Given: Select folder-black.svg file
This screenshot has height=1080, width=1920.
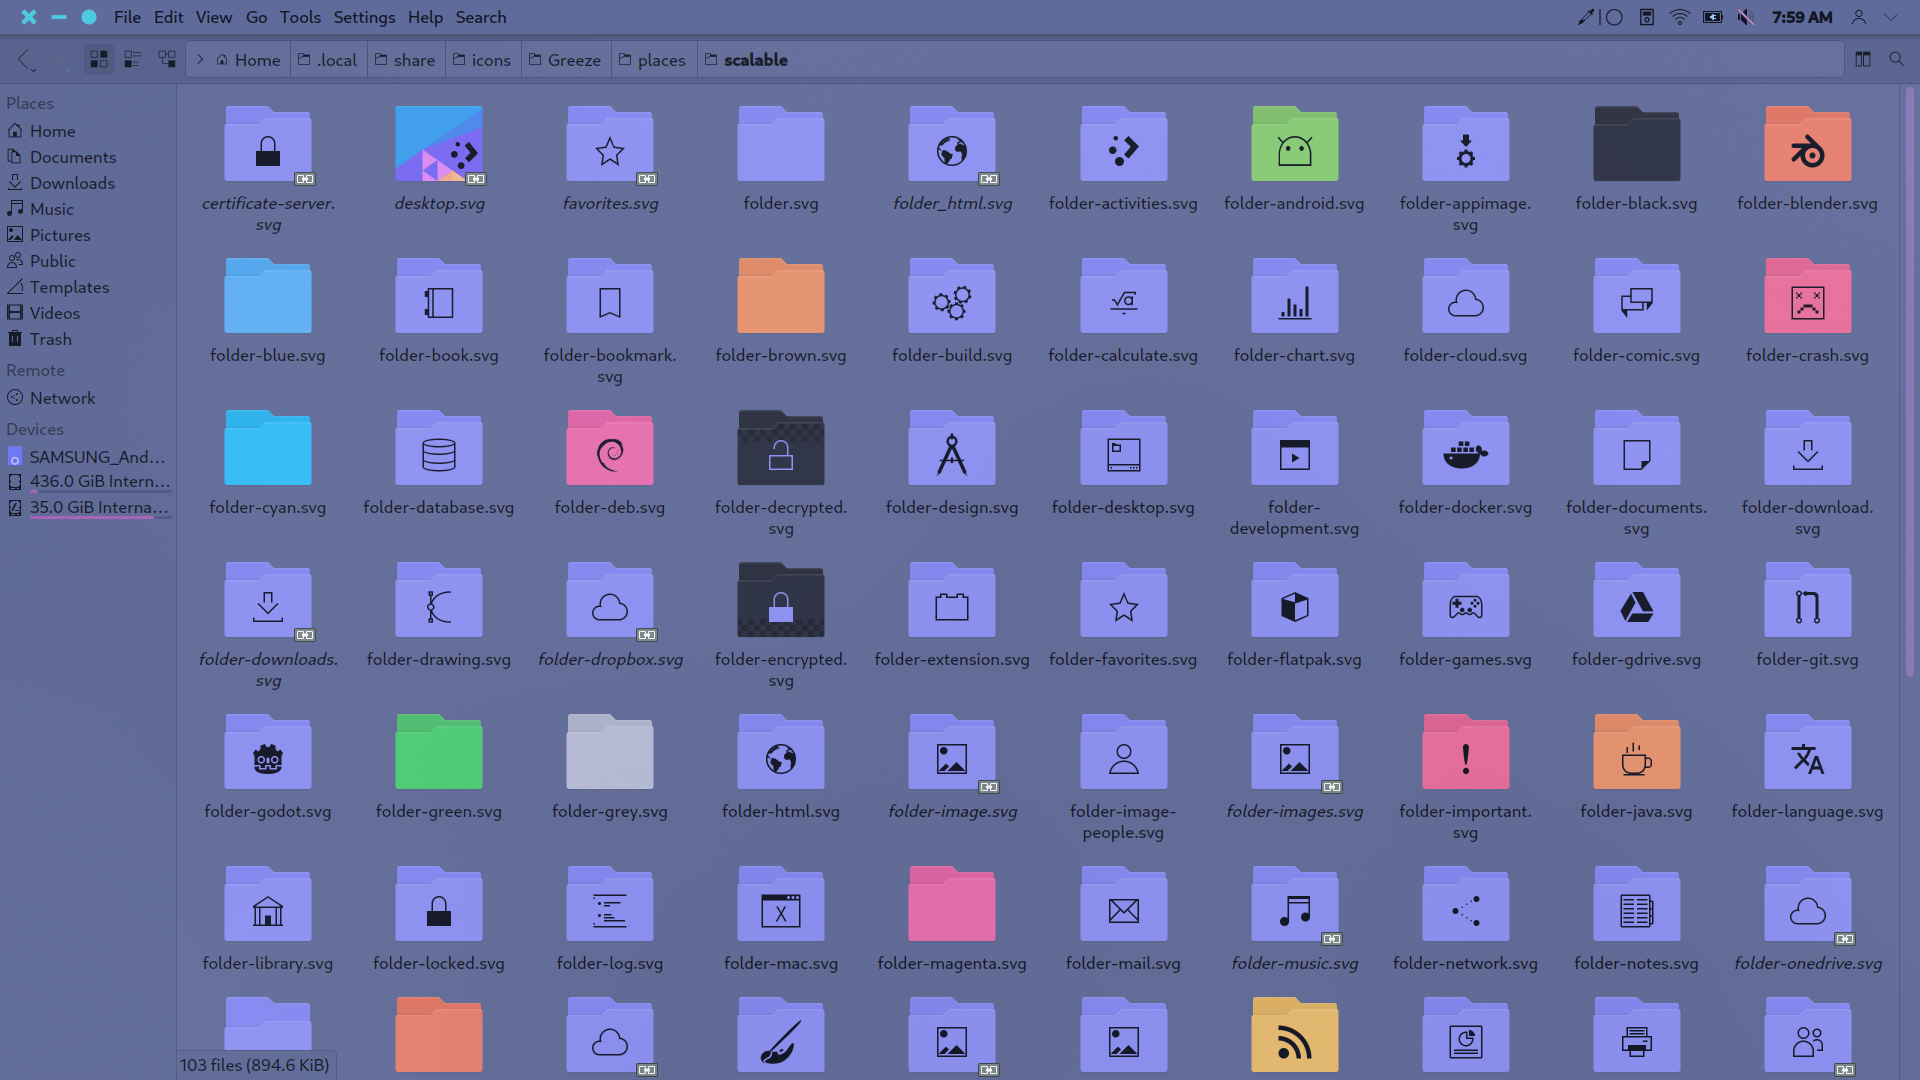Looking at the screenshot, I should (1636, 145).
